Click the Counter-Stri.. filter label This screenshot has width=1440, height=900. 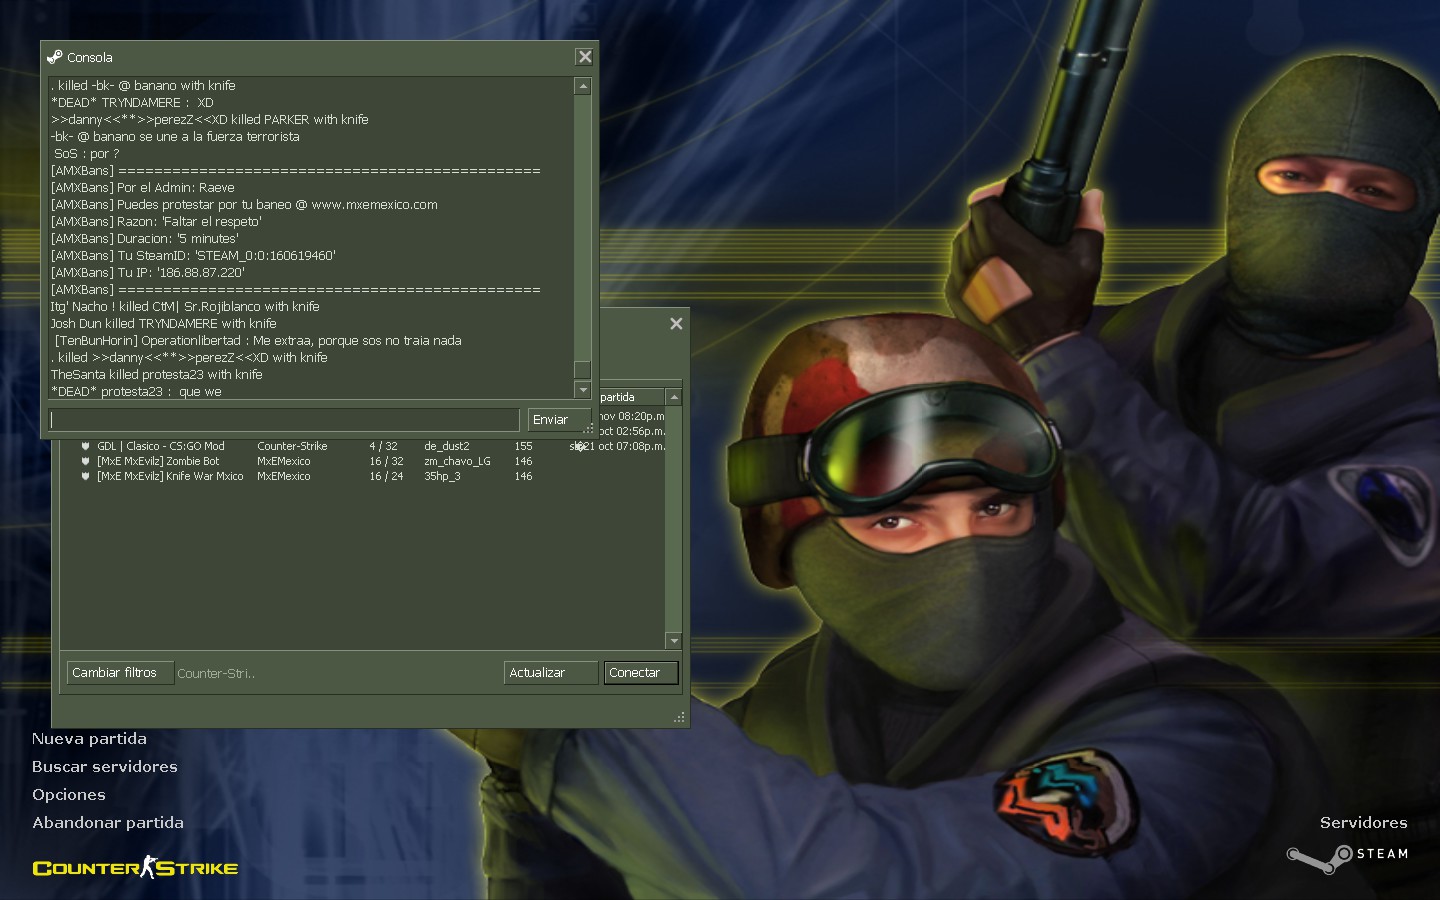click(x=216, y=674)
